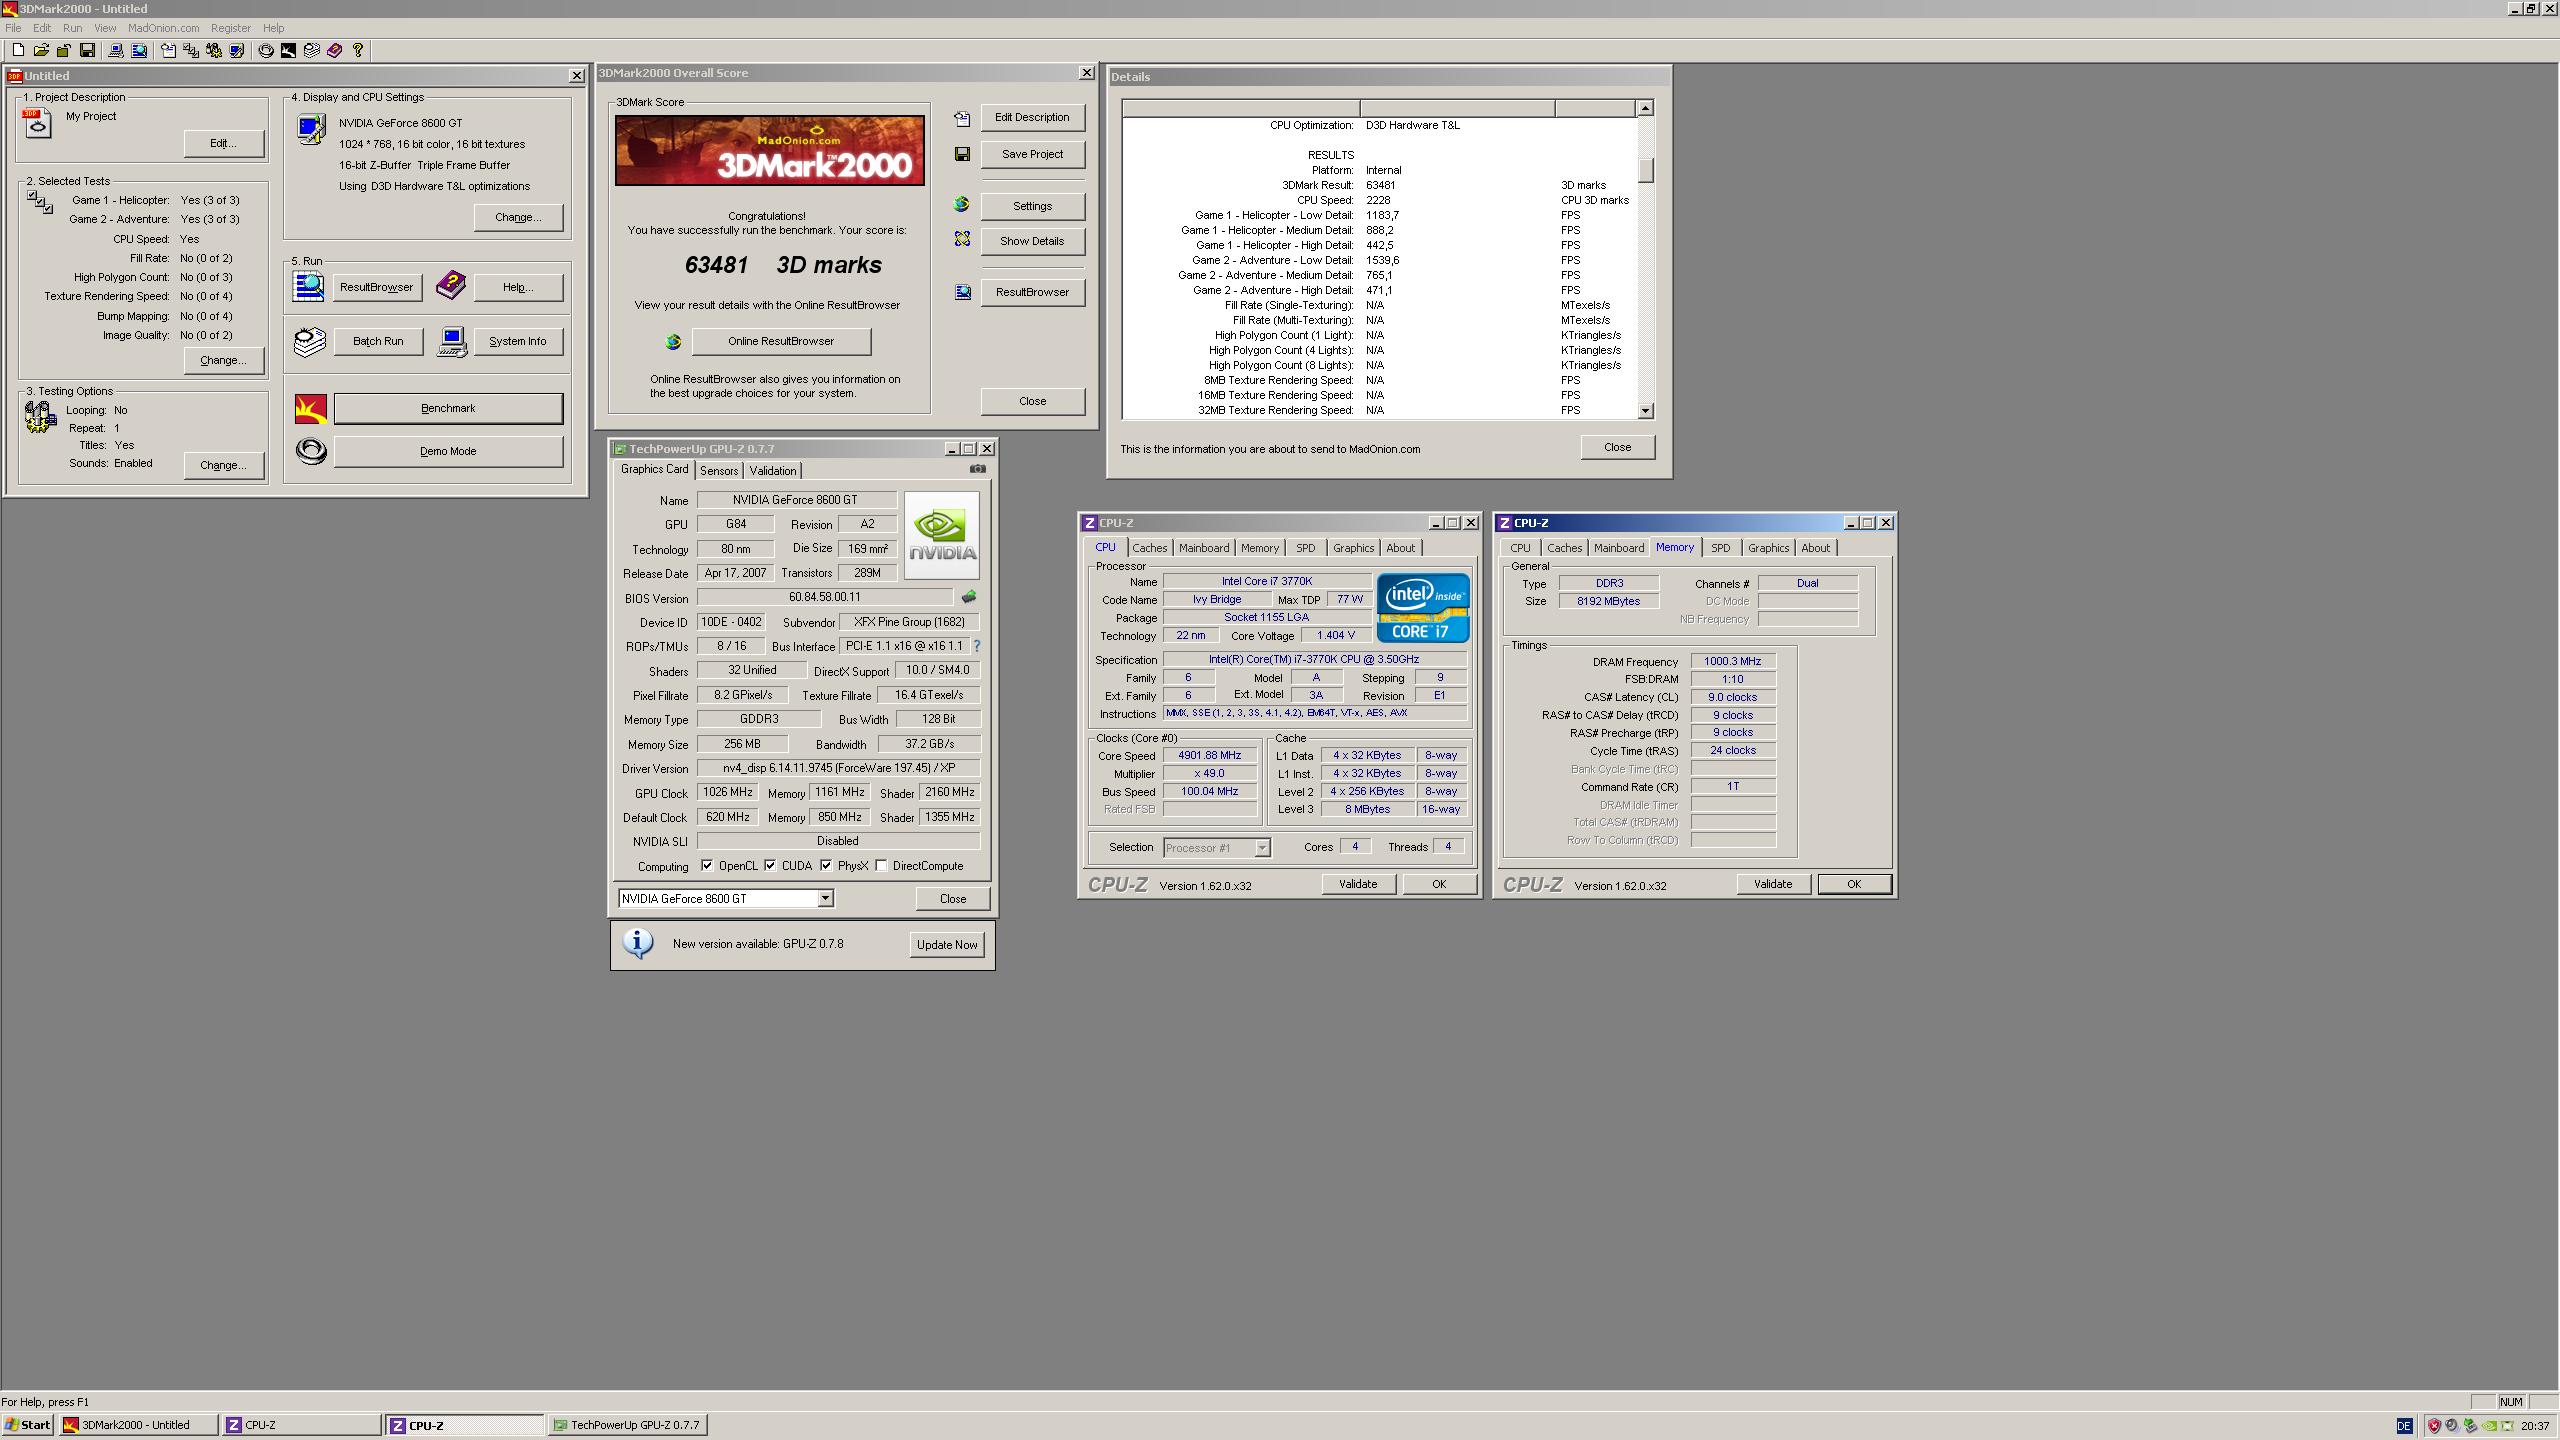Click the Selected Tests checklist toolbar icon
2560x1440 pixels.
pos(191,50)
